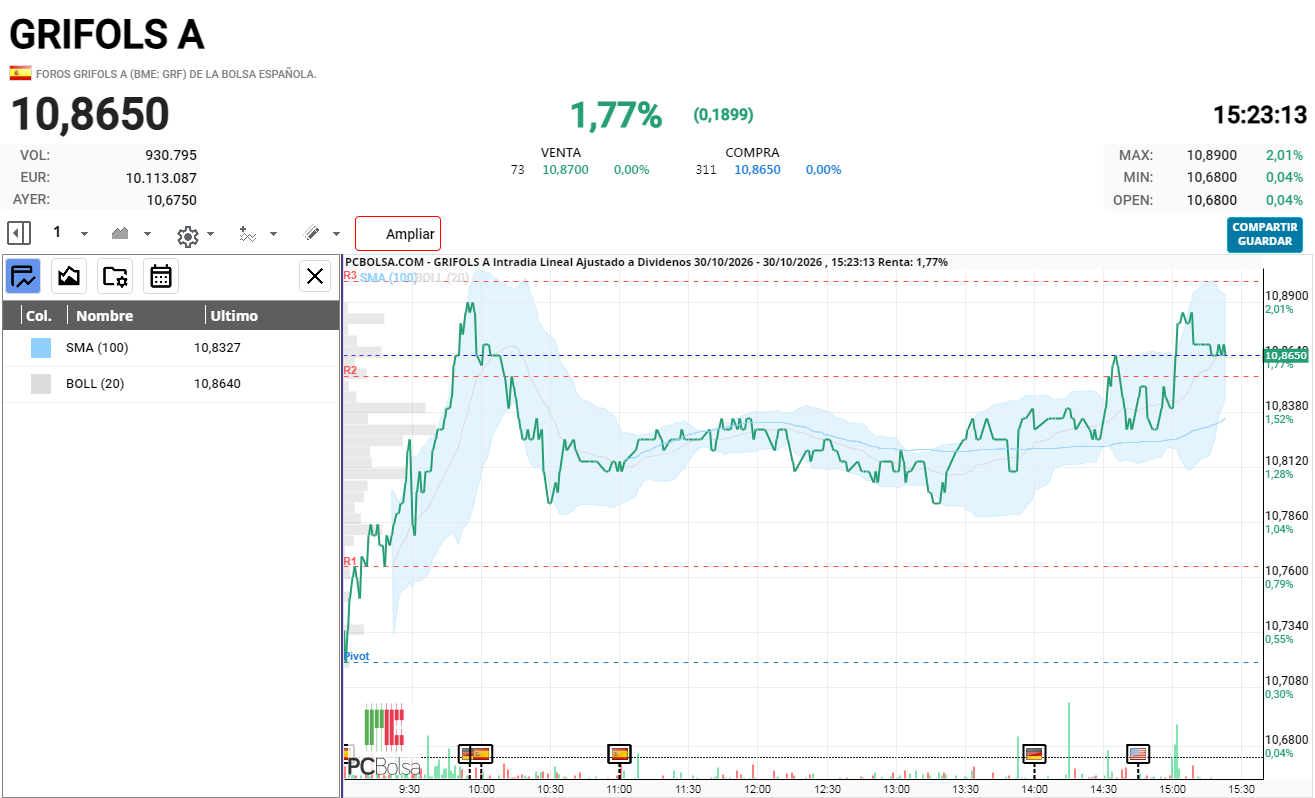Open the calendar panel tab

(x=161, y=276)
